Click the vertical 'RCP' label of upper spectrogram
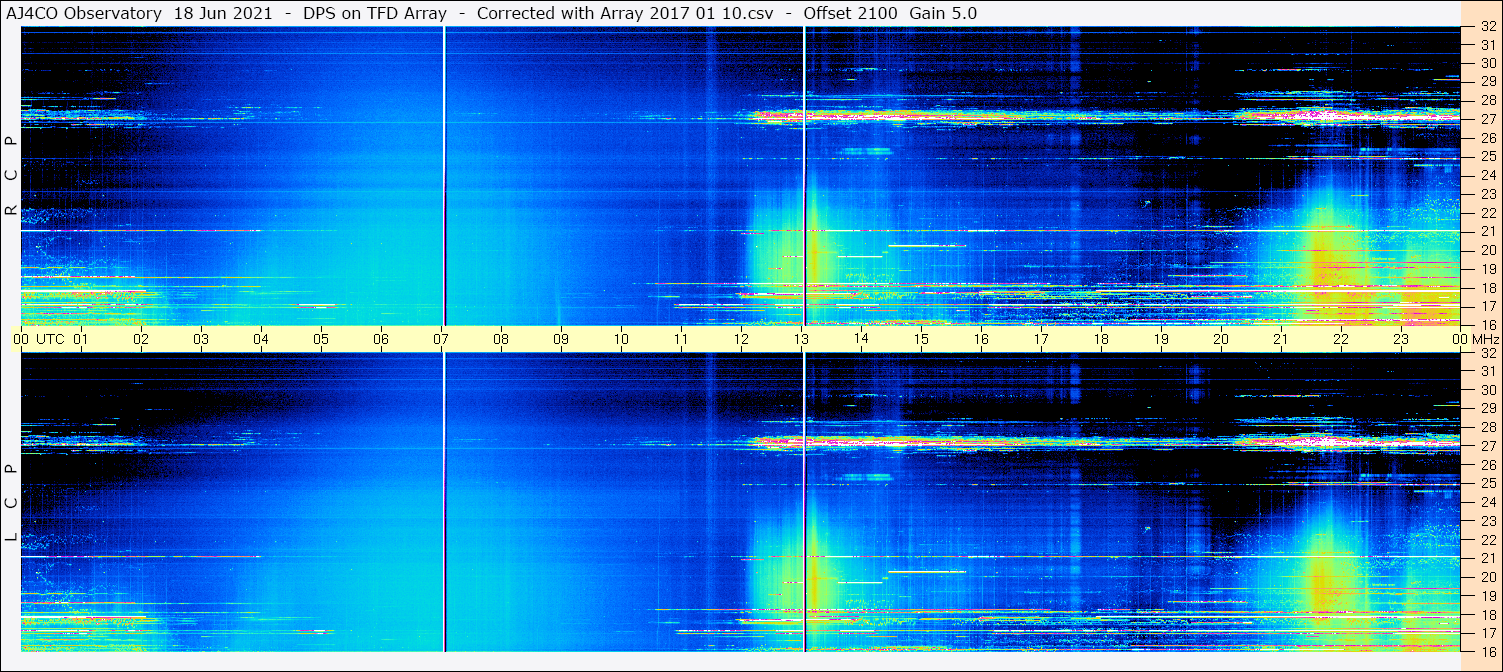The height and width of the screenshot is (672, 1503). pyautogui.click(x=11, y=176)
